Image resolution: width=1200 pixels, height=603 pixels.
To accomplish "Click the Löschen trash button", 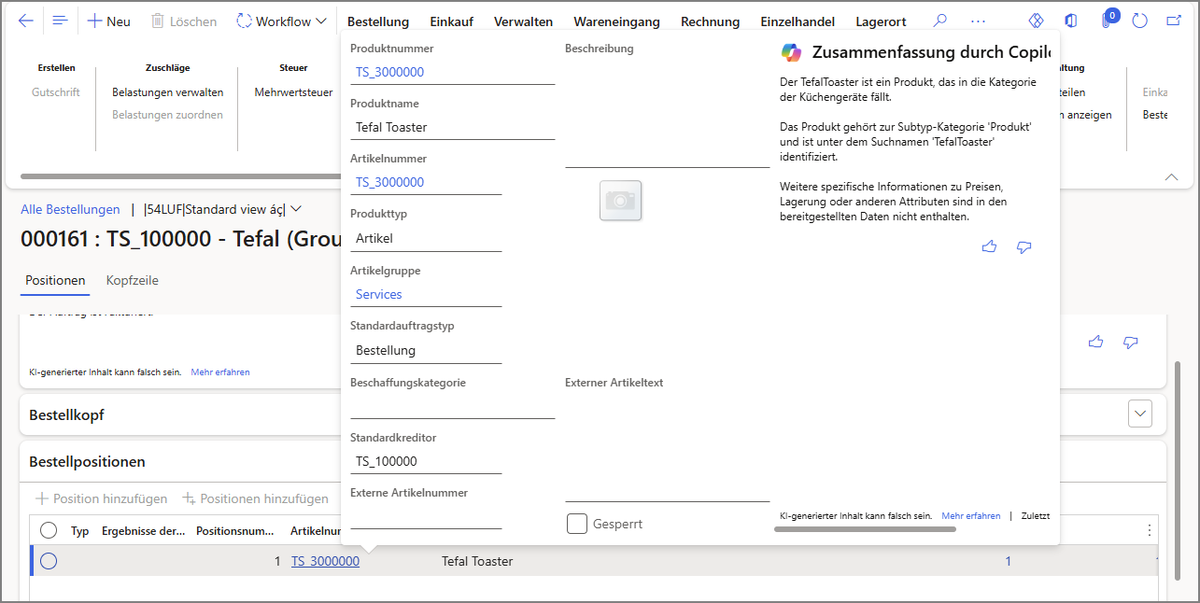I will [x=183, y=21].
